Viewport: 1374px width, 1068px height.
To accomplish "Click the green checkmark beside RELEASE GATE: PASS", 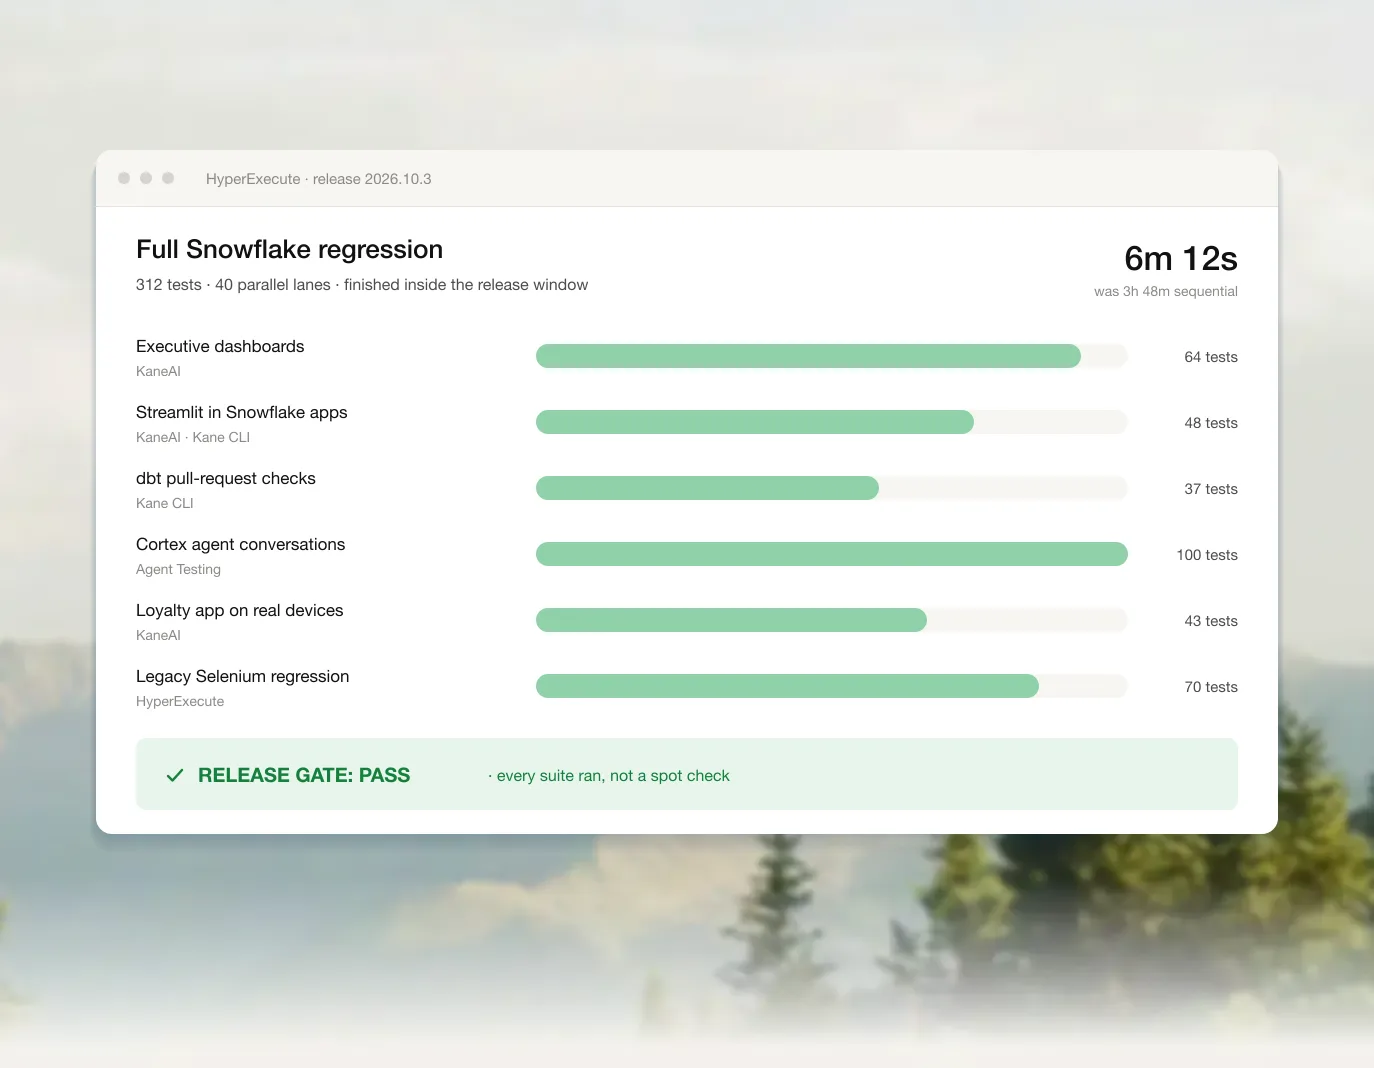I will click(175, 775).
